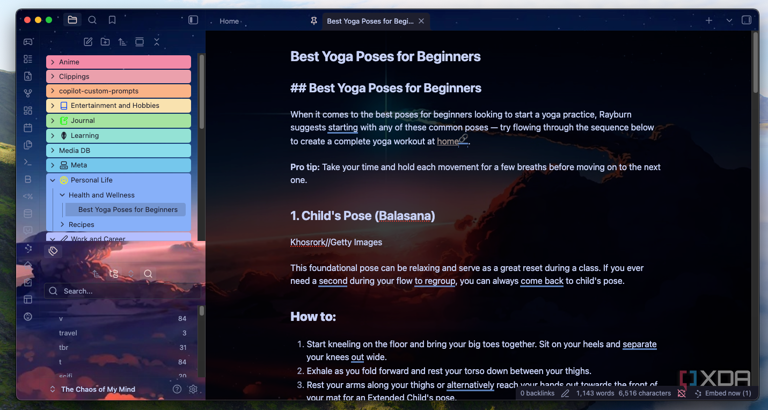Screen dimensions: 768x410
Task: Toggle pin on the yoga note tab
Action: click(313, 21)
